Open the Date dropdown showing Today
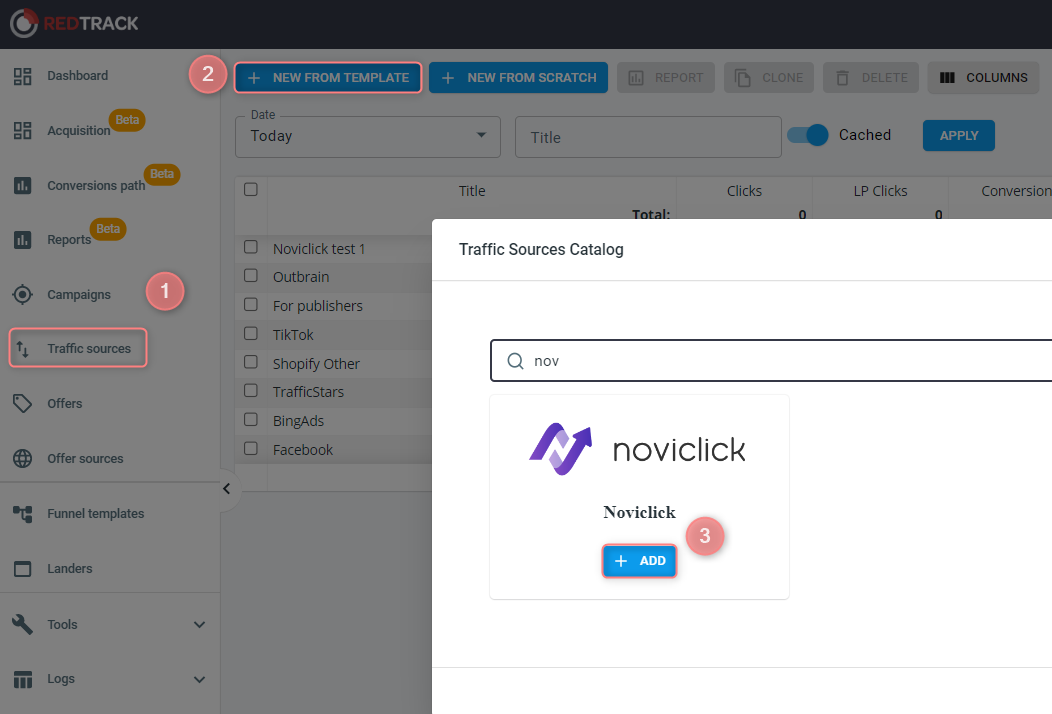This screenshot has width=1052, height=714. [x=368, y=137]
